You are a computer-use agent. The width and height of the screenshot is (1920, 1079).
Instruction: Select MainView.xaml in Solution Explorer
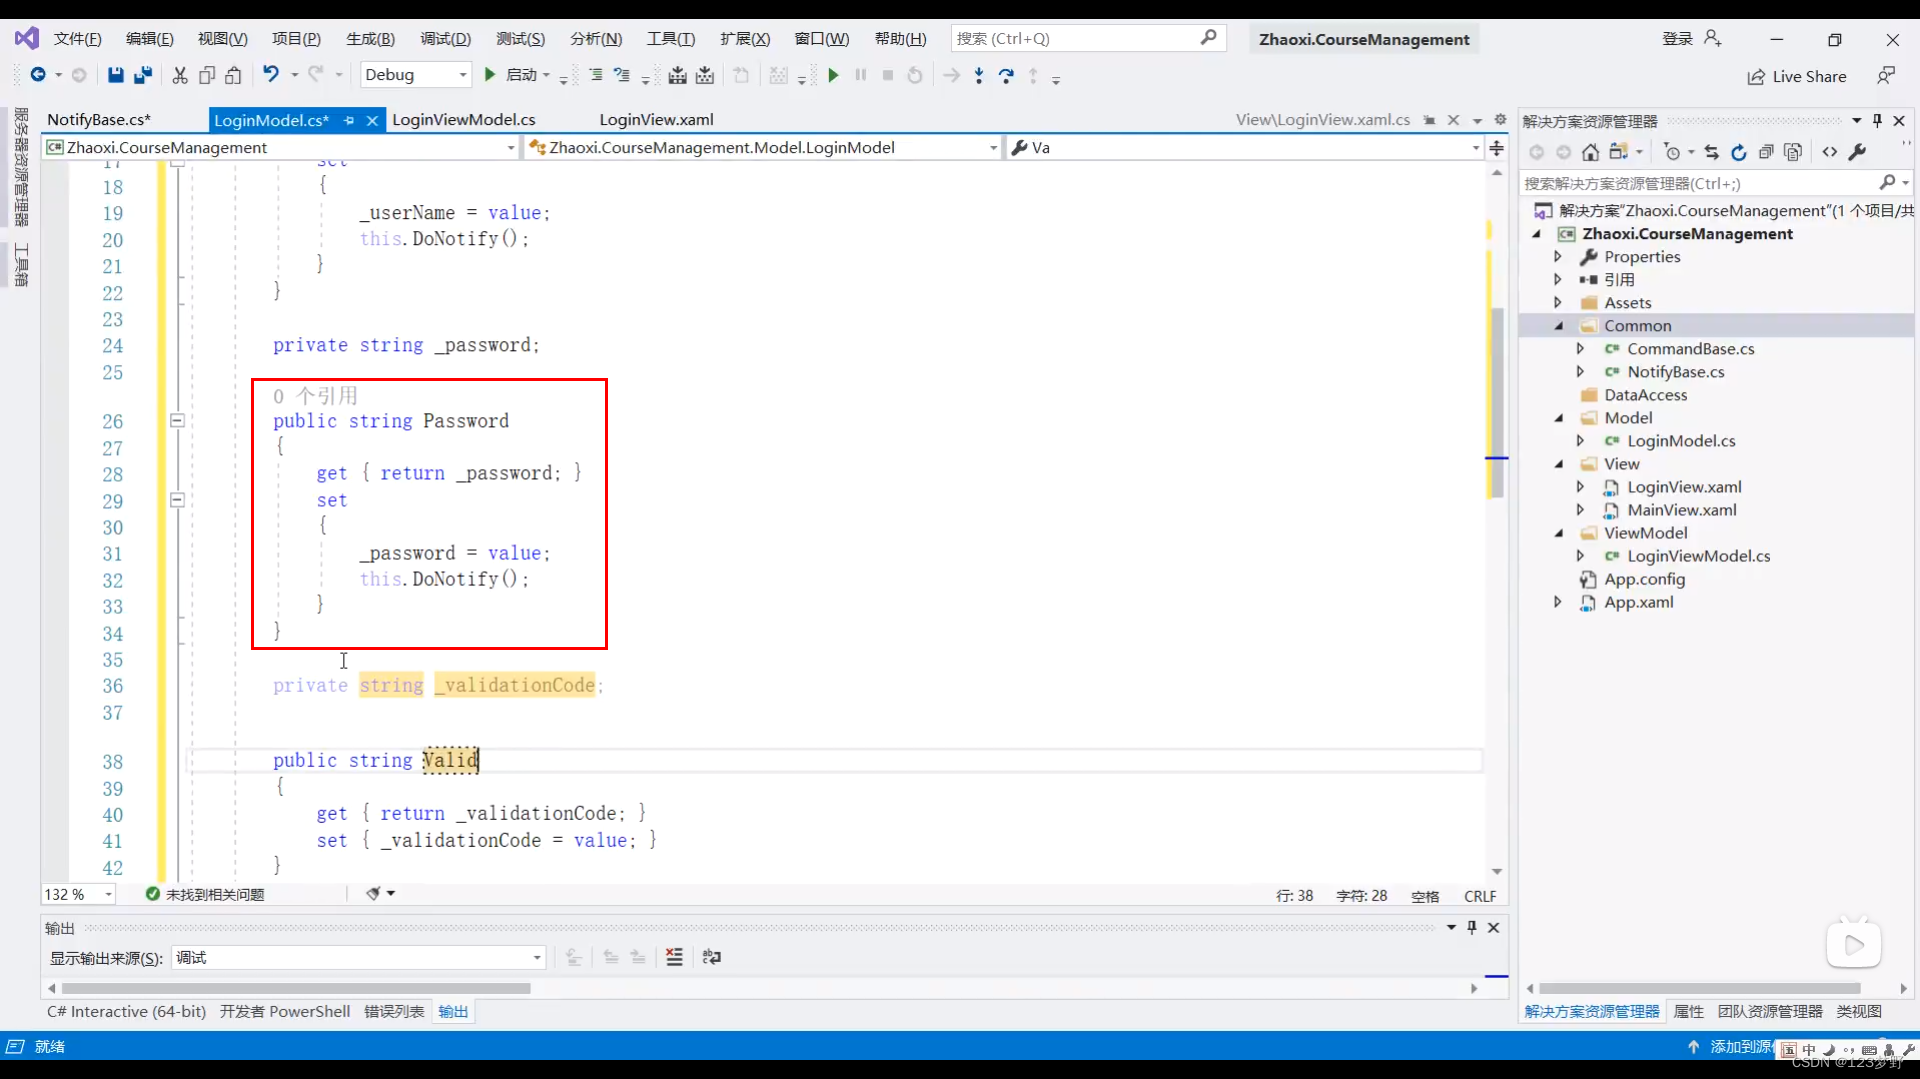1681,510
